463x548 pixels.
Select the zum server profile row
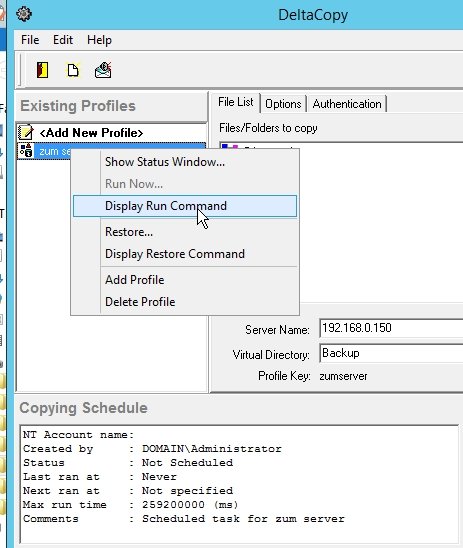[x=111, y=151]
